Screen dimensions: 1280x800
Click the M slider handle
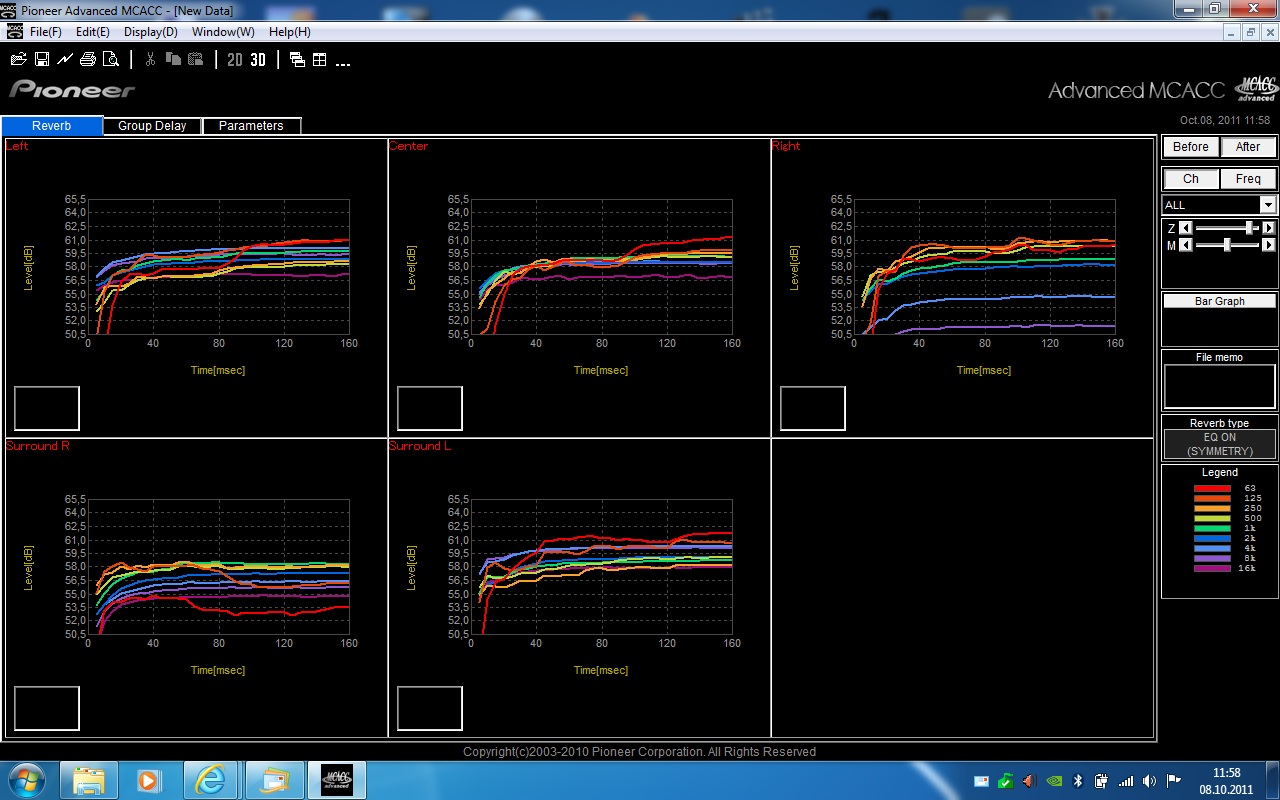click(x=1227, y=245)
